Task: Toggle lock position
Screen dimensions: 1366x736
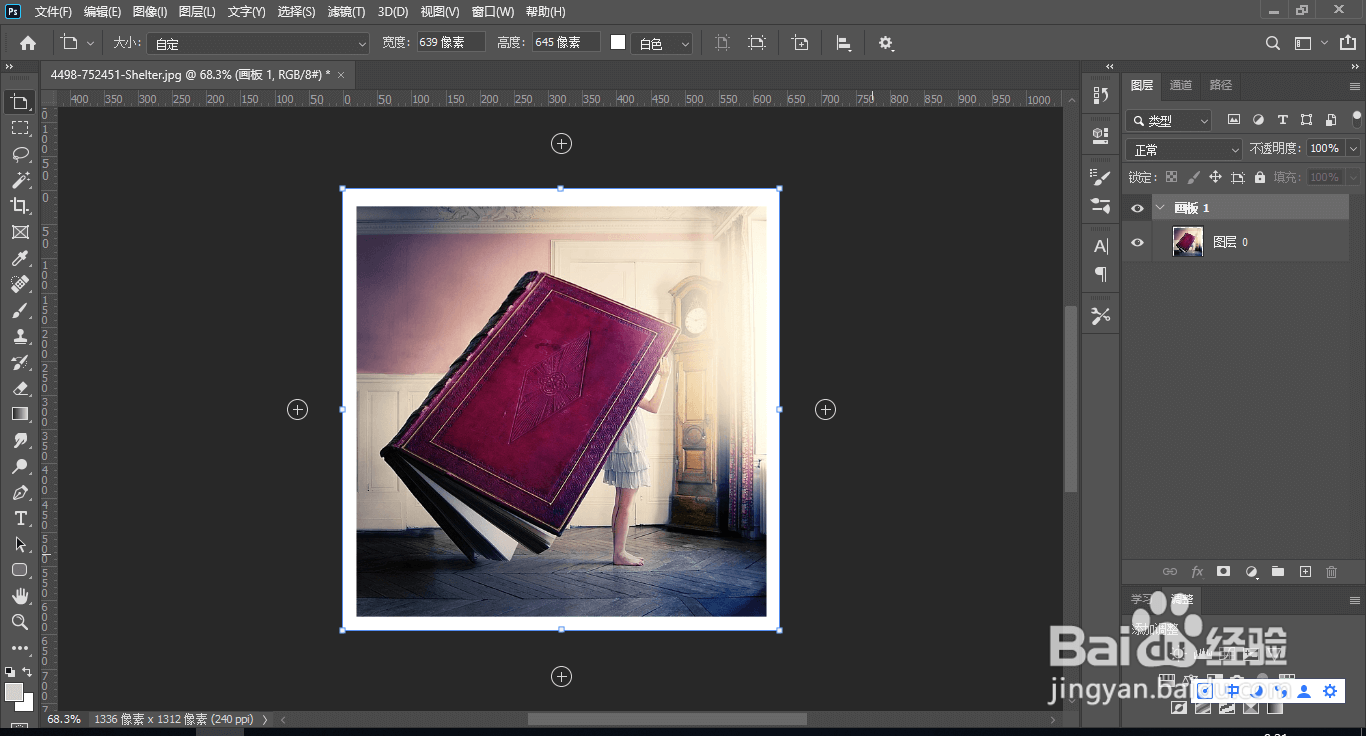Action: click(1215, 177)
